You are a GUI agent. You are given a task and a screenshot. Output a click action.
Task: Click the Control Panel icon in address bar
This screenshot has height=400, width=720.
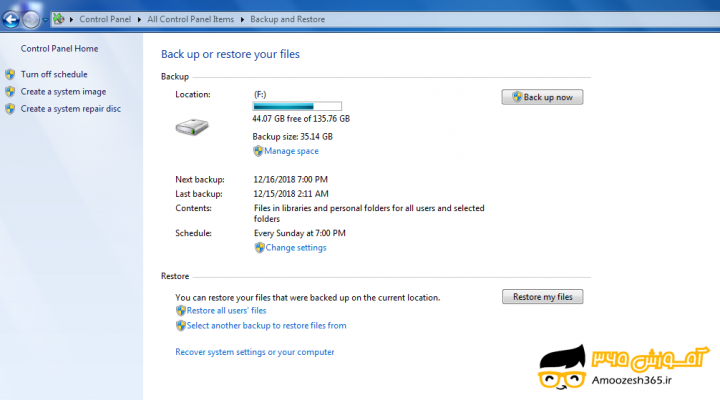pyautogui.click(x=58, y=19)
